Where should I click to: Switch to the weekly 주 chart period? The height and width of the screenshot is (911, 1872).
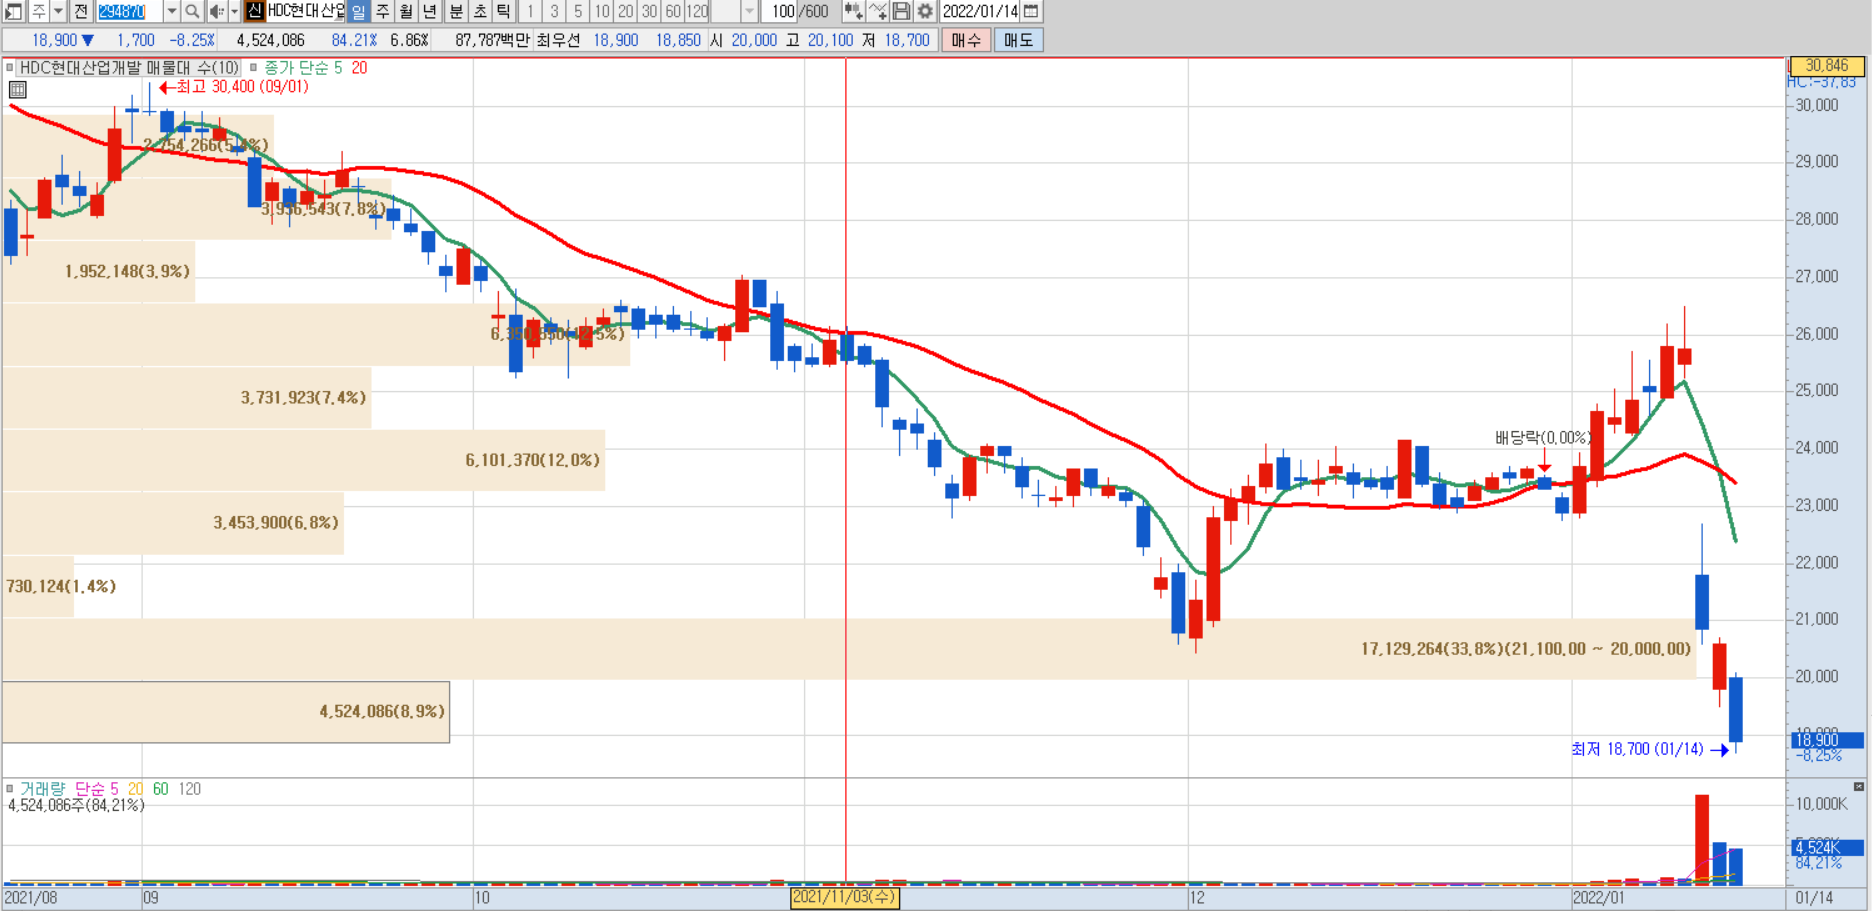tap(382, 11)
